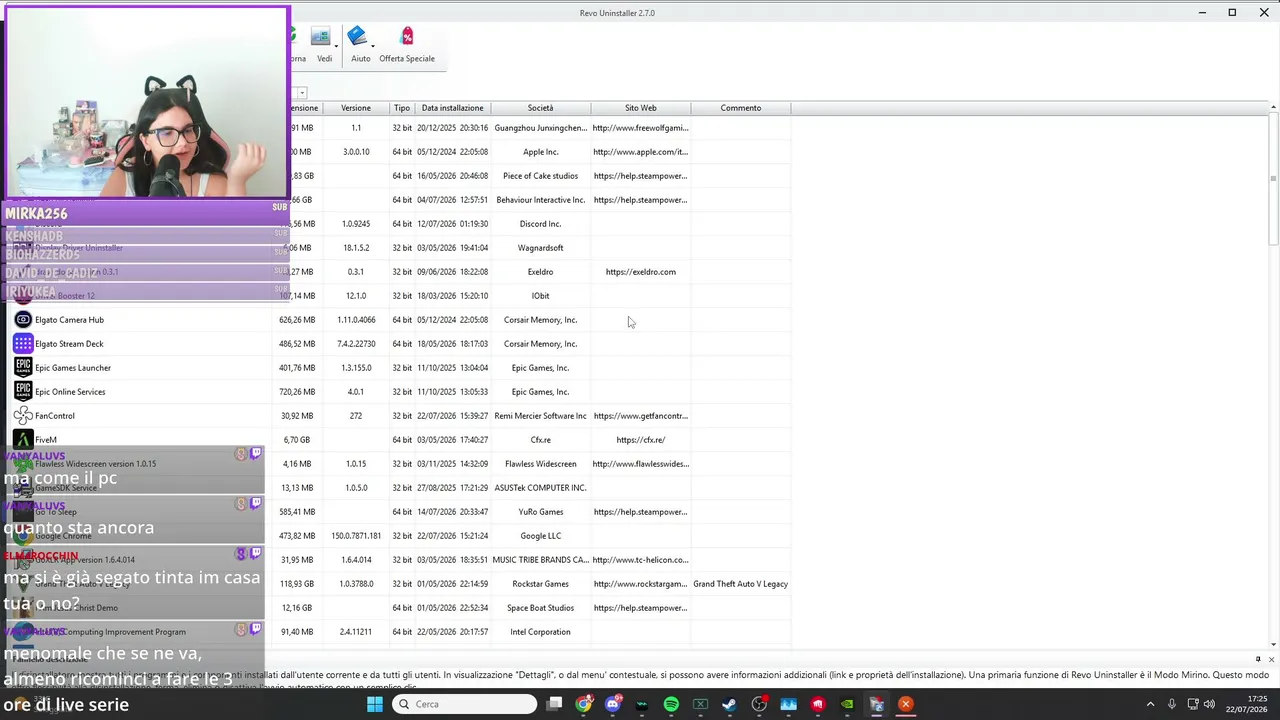Click the Elgato Camera Hub program name
The height and width of the screenshot is (720, 1280).
pos(69,320)
